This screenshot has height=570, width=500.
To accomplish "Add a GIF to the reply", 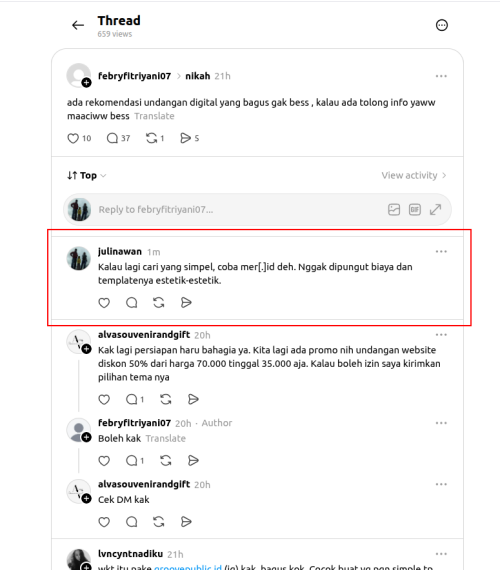I will tap(415, 210).
